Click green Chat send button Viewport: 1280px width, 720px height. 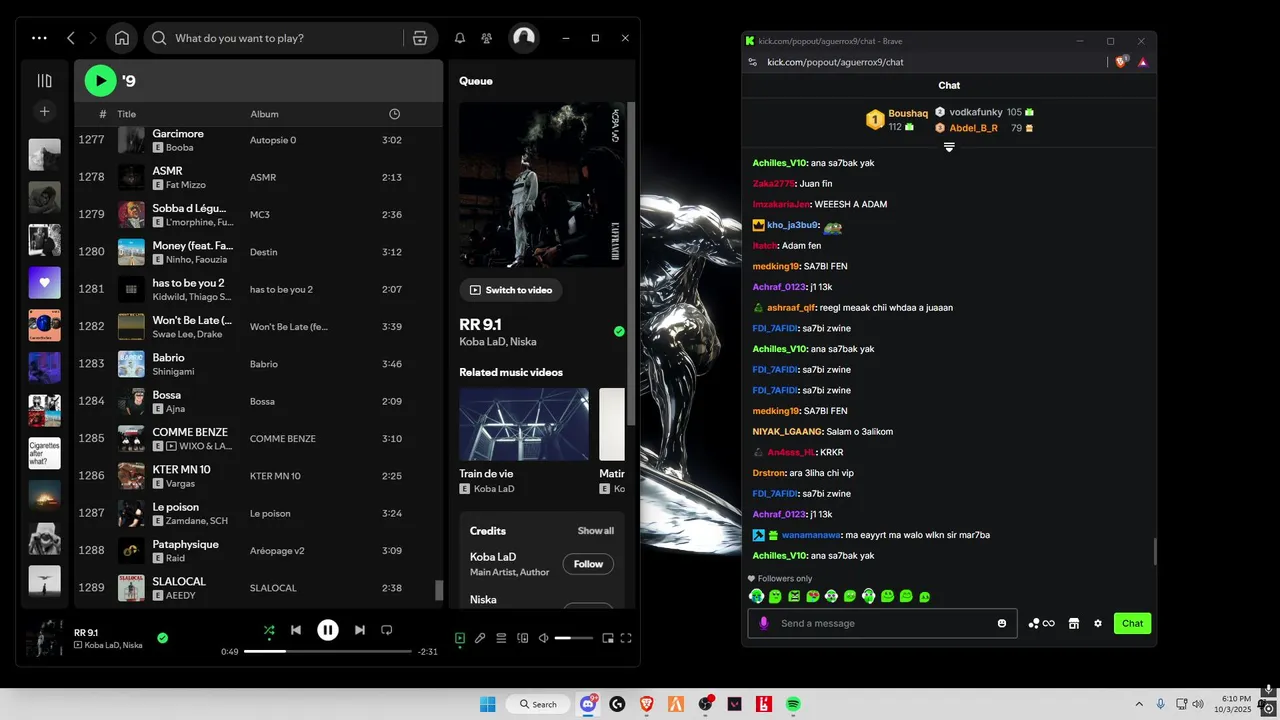click(x=1132, y=623)
